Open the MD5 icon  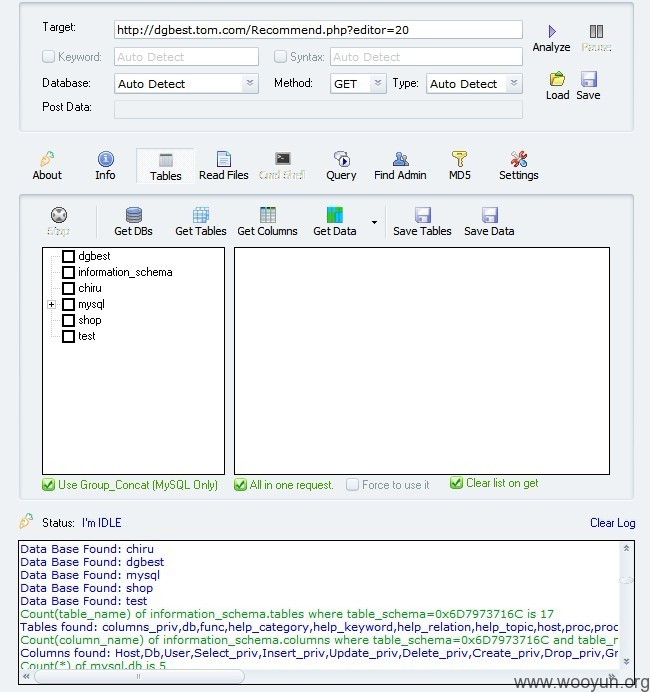[x=459, y=158]
